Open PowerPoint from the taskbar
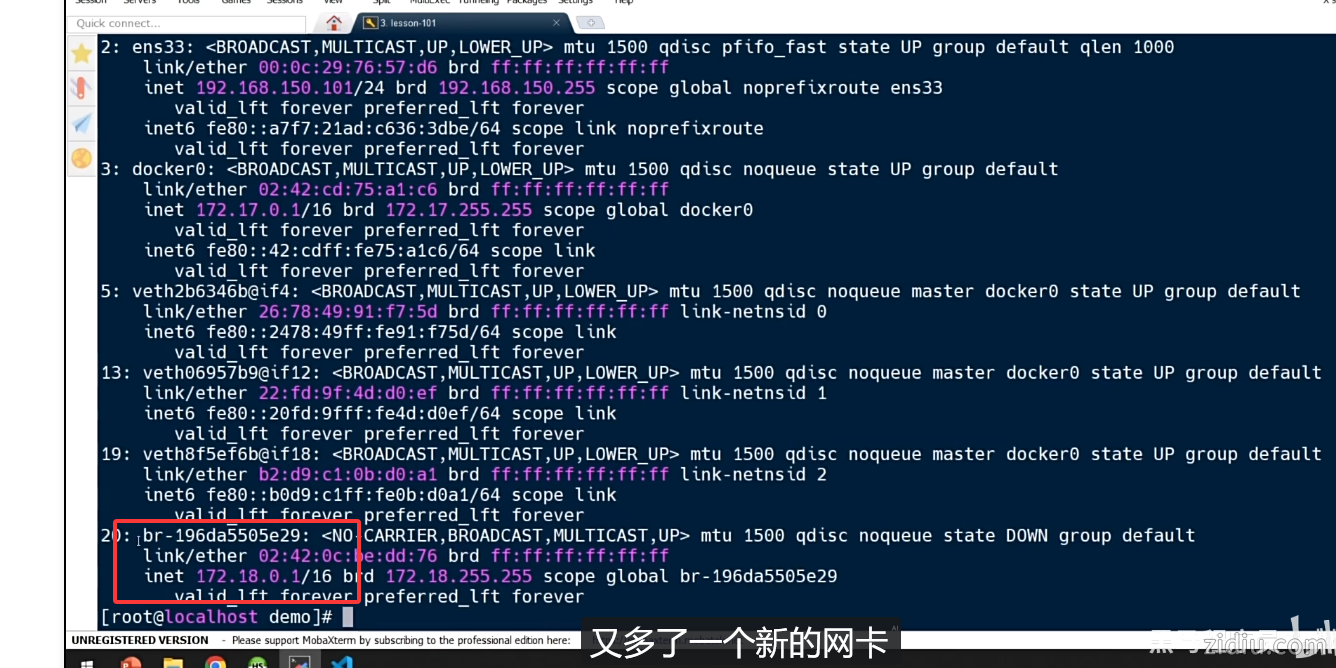This screenshot has width=1336, height=668. (131, 661)
